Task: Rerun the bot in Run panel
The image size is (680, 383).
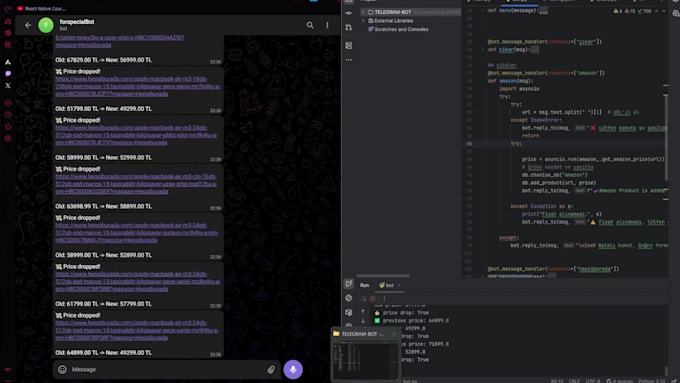Action: point(363,298)
